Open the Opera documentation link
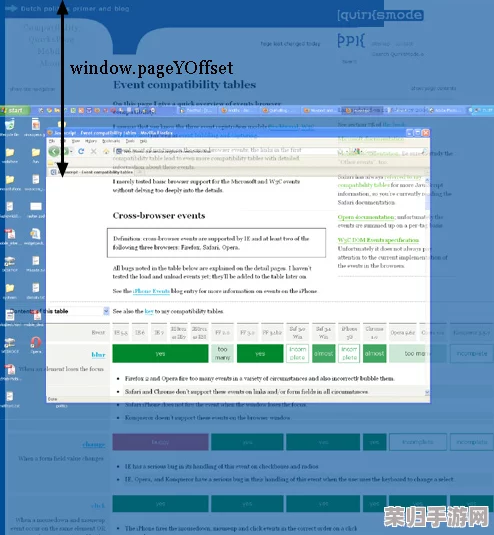 pyautogui.click(x=366, y=217)
